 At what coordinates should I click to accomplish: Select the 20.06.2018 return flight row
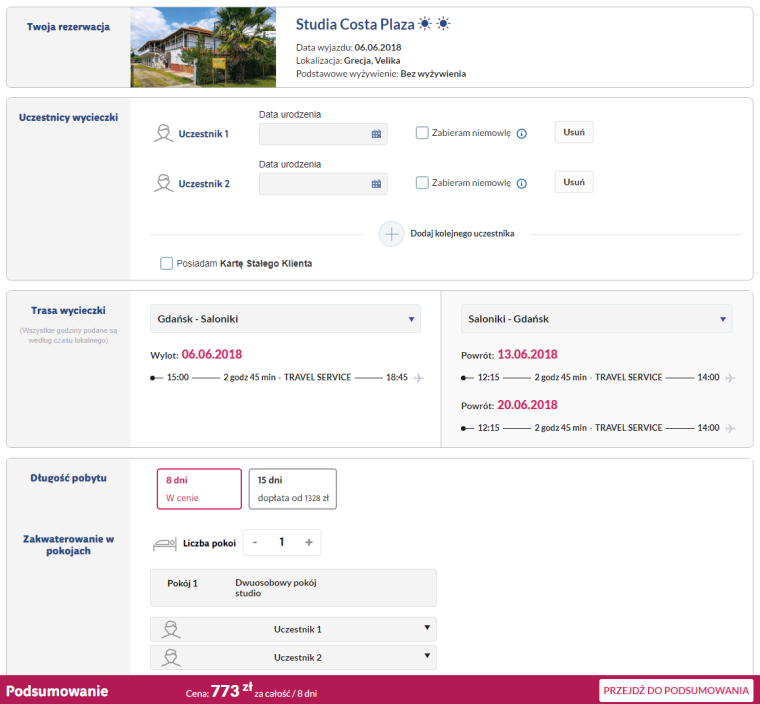596,427
